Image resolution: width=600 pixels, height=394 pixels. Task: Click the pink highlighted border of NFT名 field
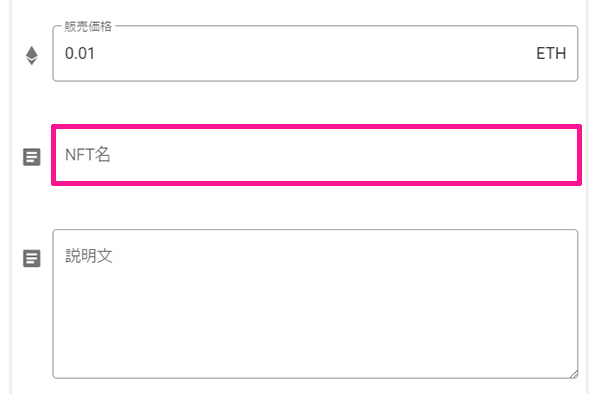click(316, 127)
